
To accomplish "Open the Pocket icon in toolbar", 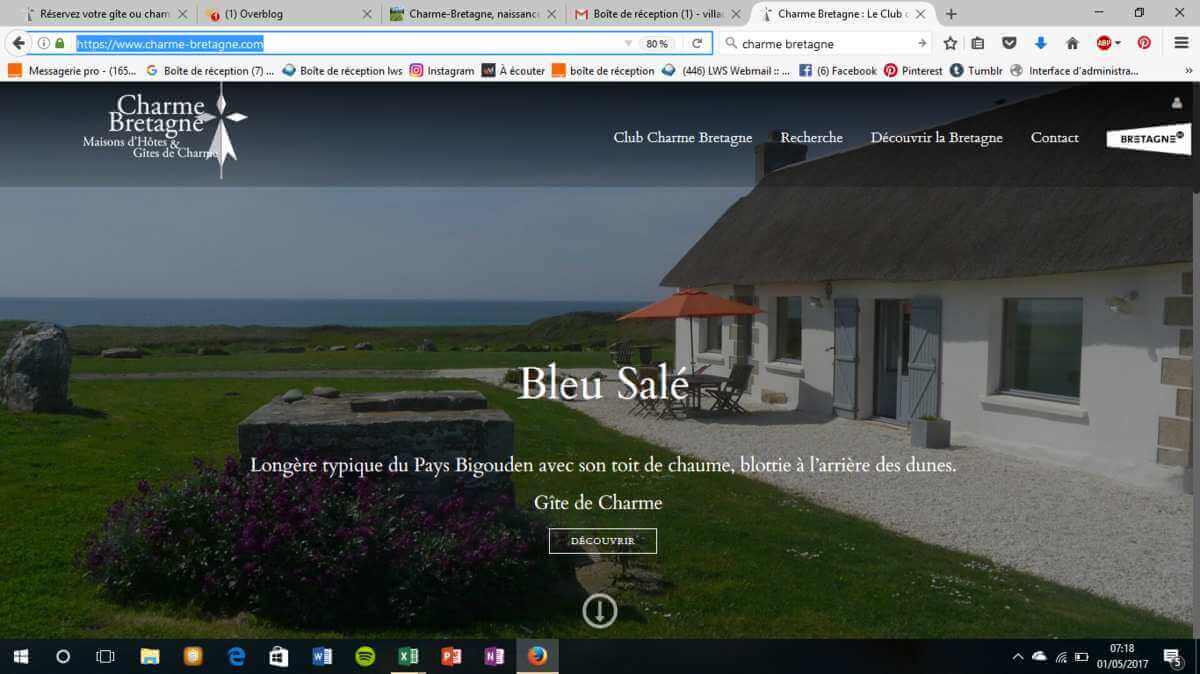I will (1009, 44).
